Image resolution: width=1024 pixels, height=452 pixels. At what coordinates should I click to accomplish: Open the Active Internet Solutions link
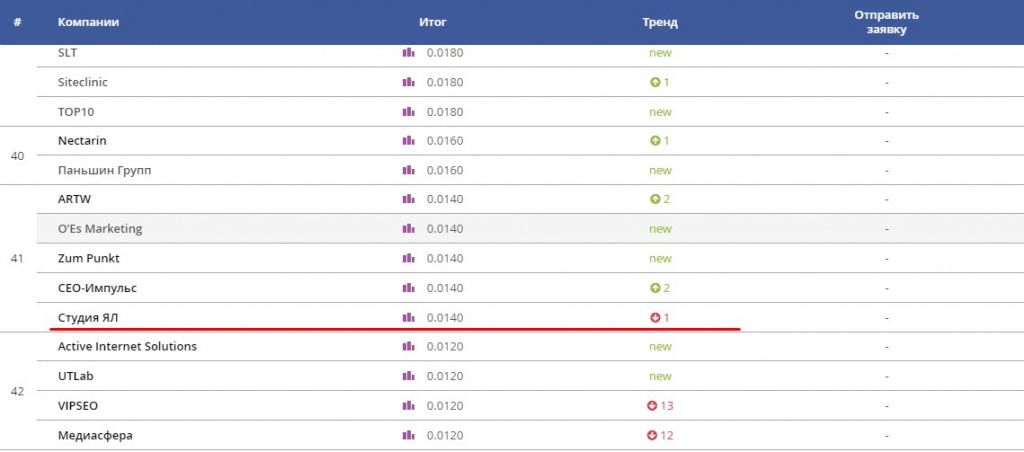pos(127,346)
